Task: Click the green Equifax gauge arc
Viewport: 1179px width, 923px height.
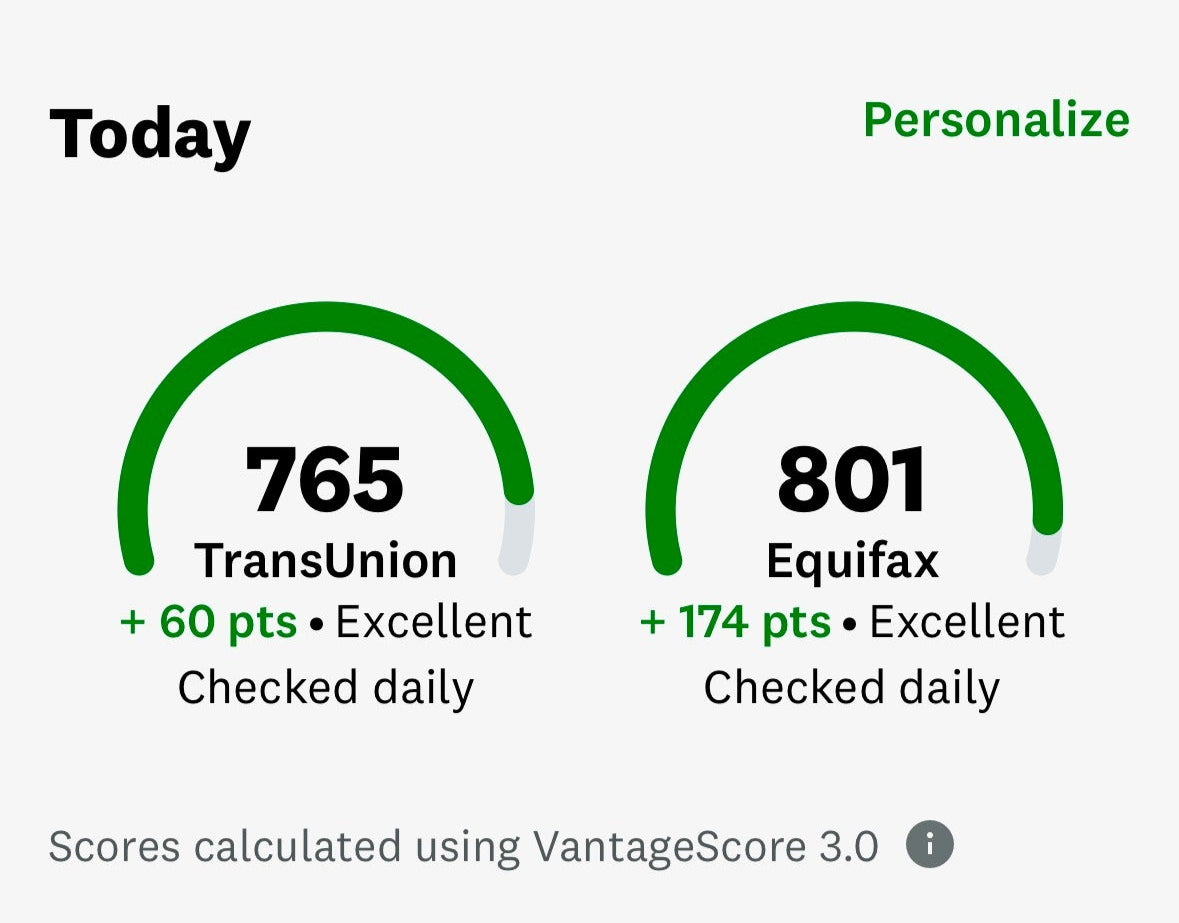Action: (x=853, y=320)
